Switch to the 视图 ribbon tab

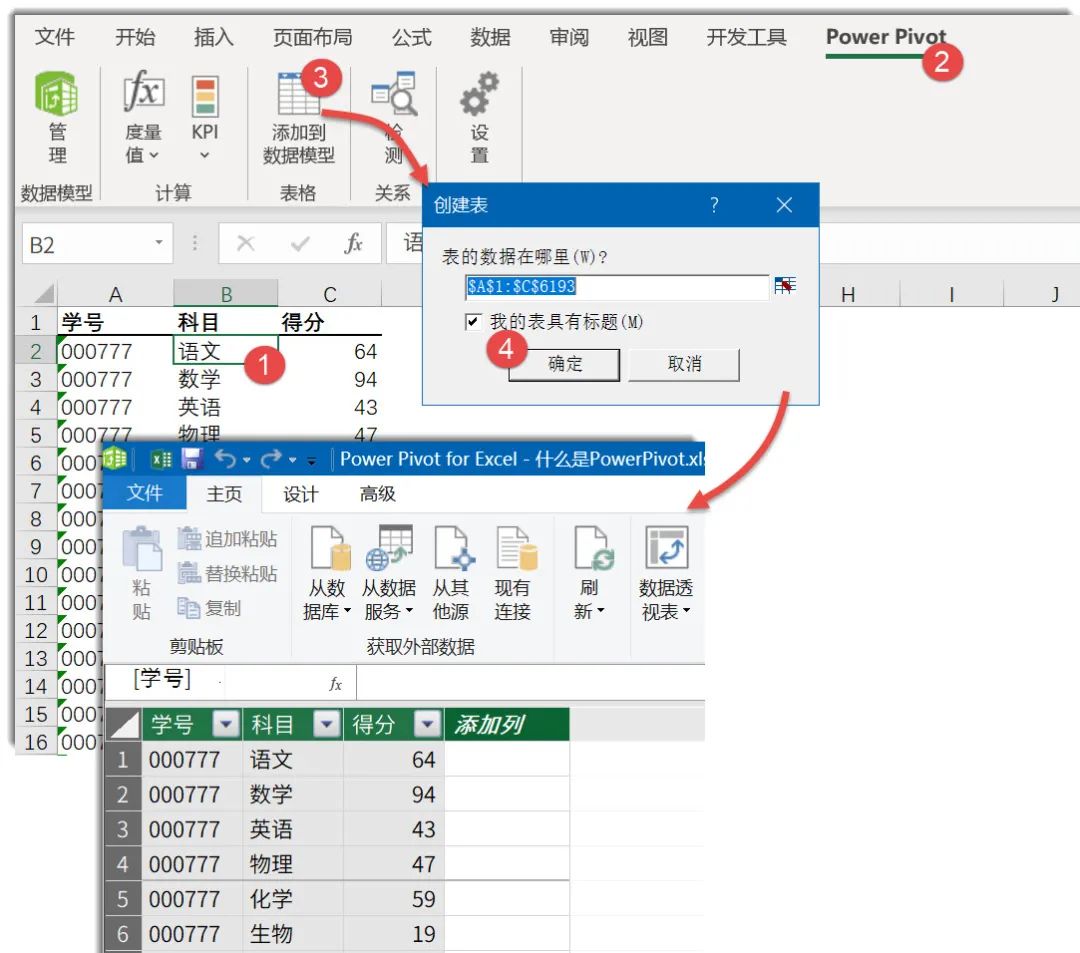tap(647, 36)
